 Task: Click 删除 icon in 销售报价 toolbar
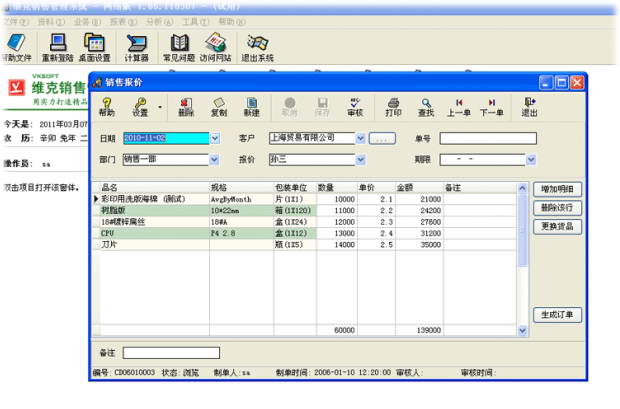[186, 107]
